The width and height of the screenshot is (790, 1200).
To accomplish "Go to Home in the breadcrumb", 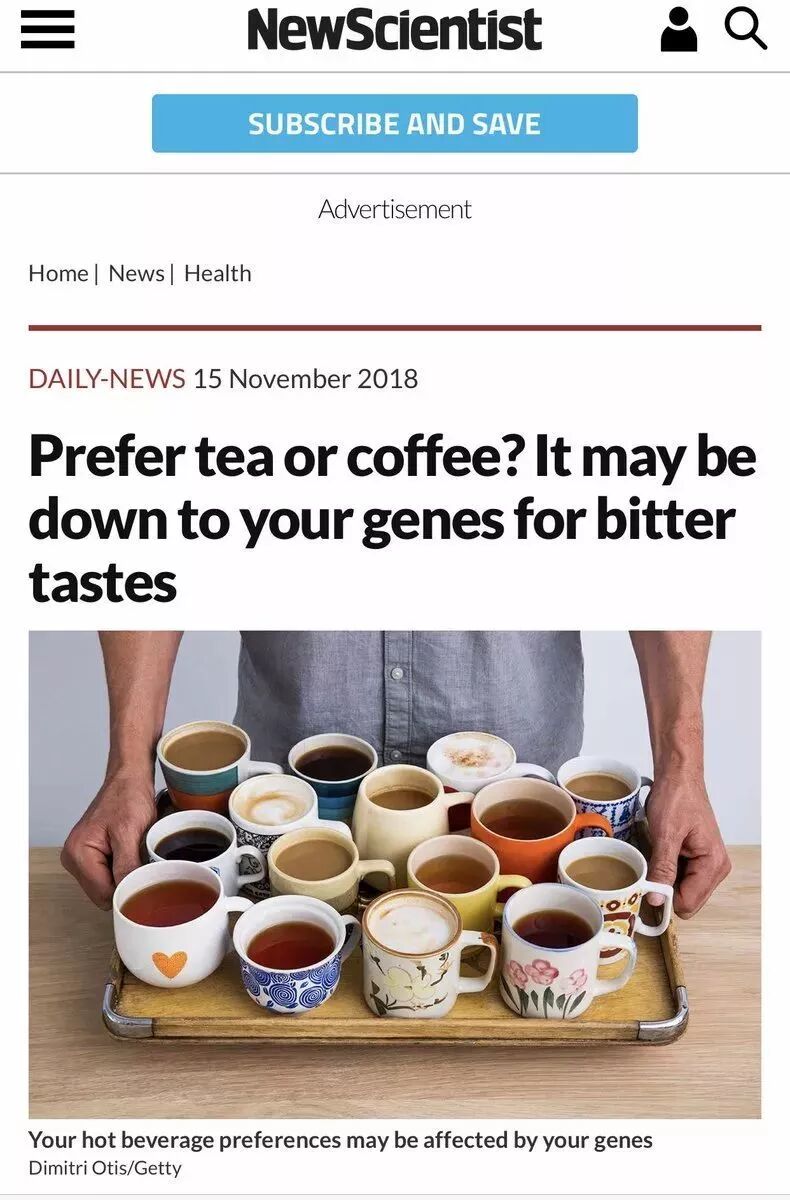I will coord(58,273).
